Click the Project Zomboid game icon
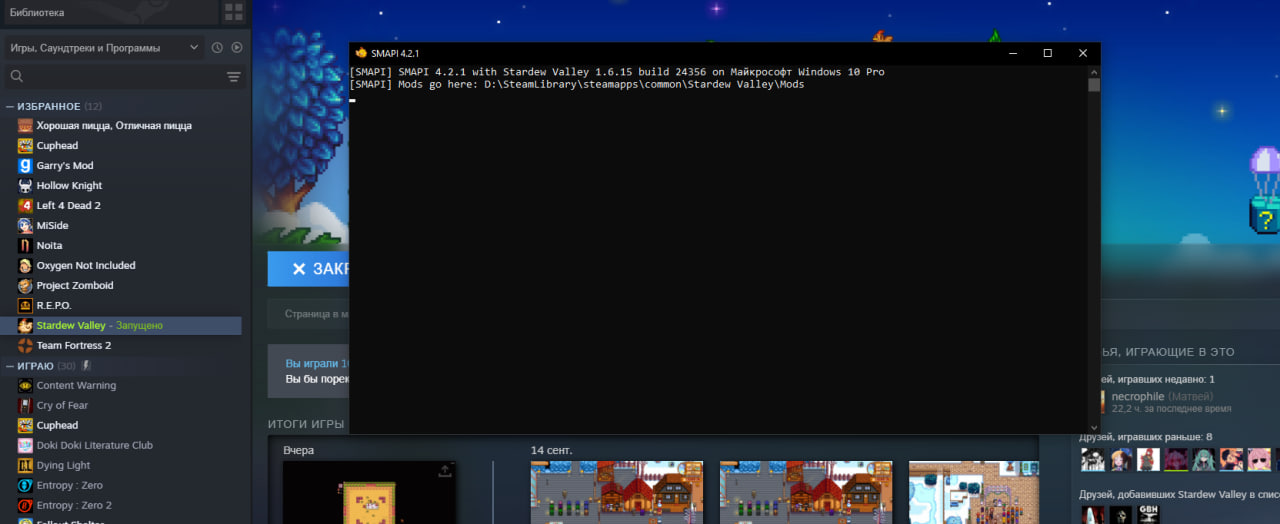Viewport: 1280px width, 524px height. [25, 286]
